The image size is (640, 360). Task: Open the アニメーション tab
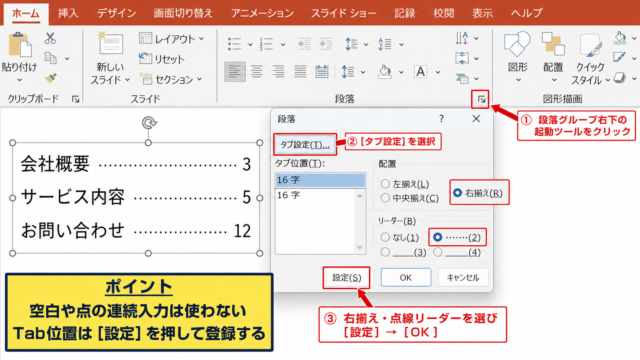262,13
